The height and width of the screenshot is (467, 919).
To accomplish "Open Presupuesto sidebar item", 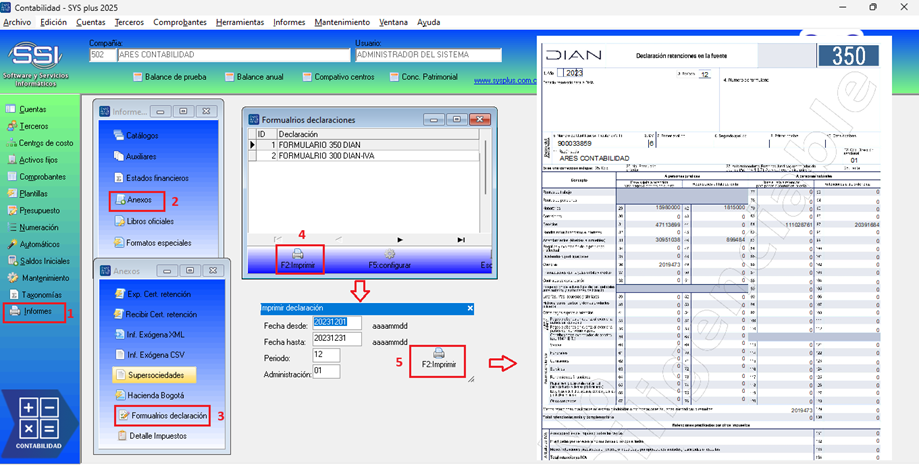I will (x=32, y=210).
